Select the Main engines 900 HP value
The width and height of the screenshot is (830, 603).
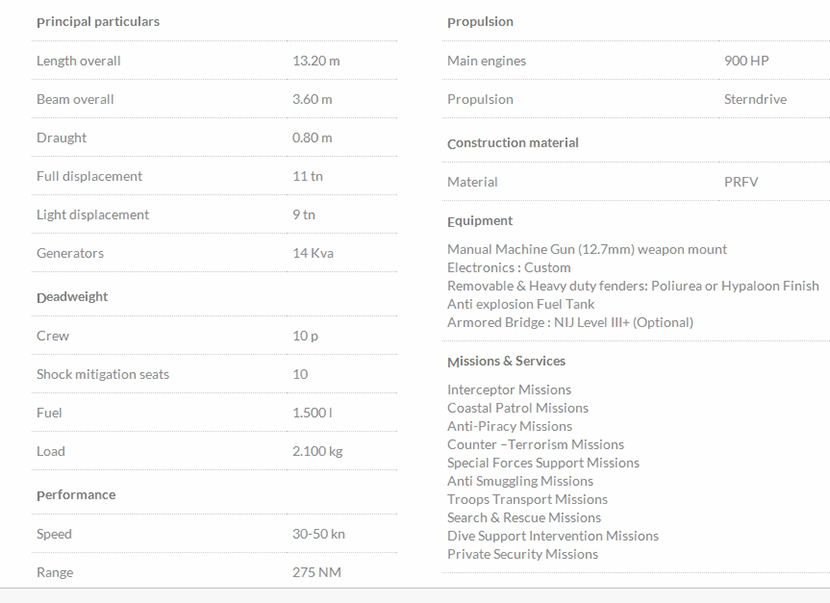746,61
